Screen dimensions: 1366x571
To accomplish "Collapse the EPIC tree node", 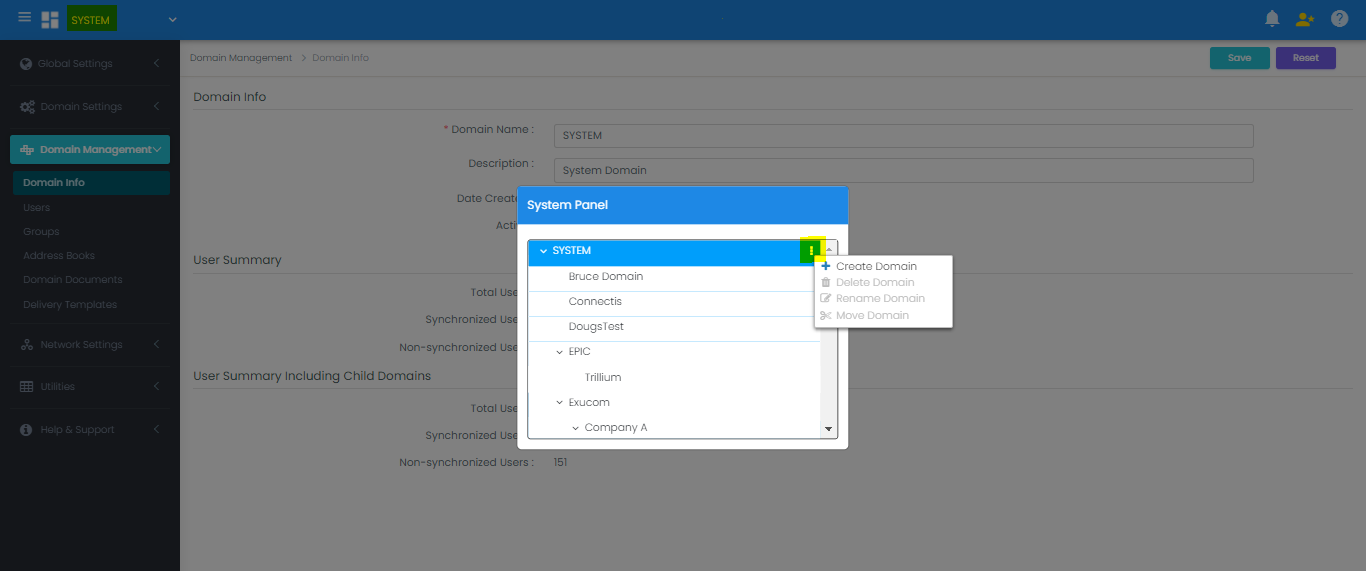I will tap(560, 352).
